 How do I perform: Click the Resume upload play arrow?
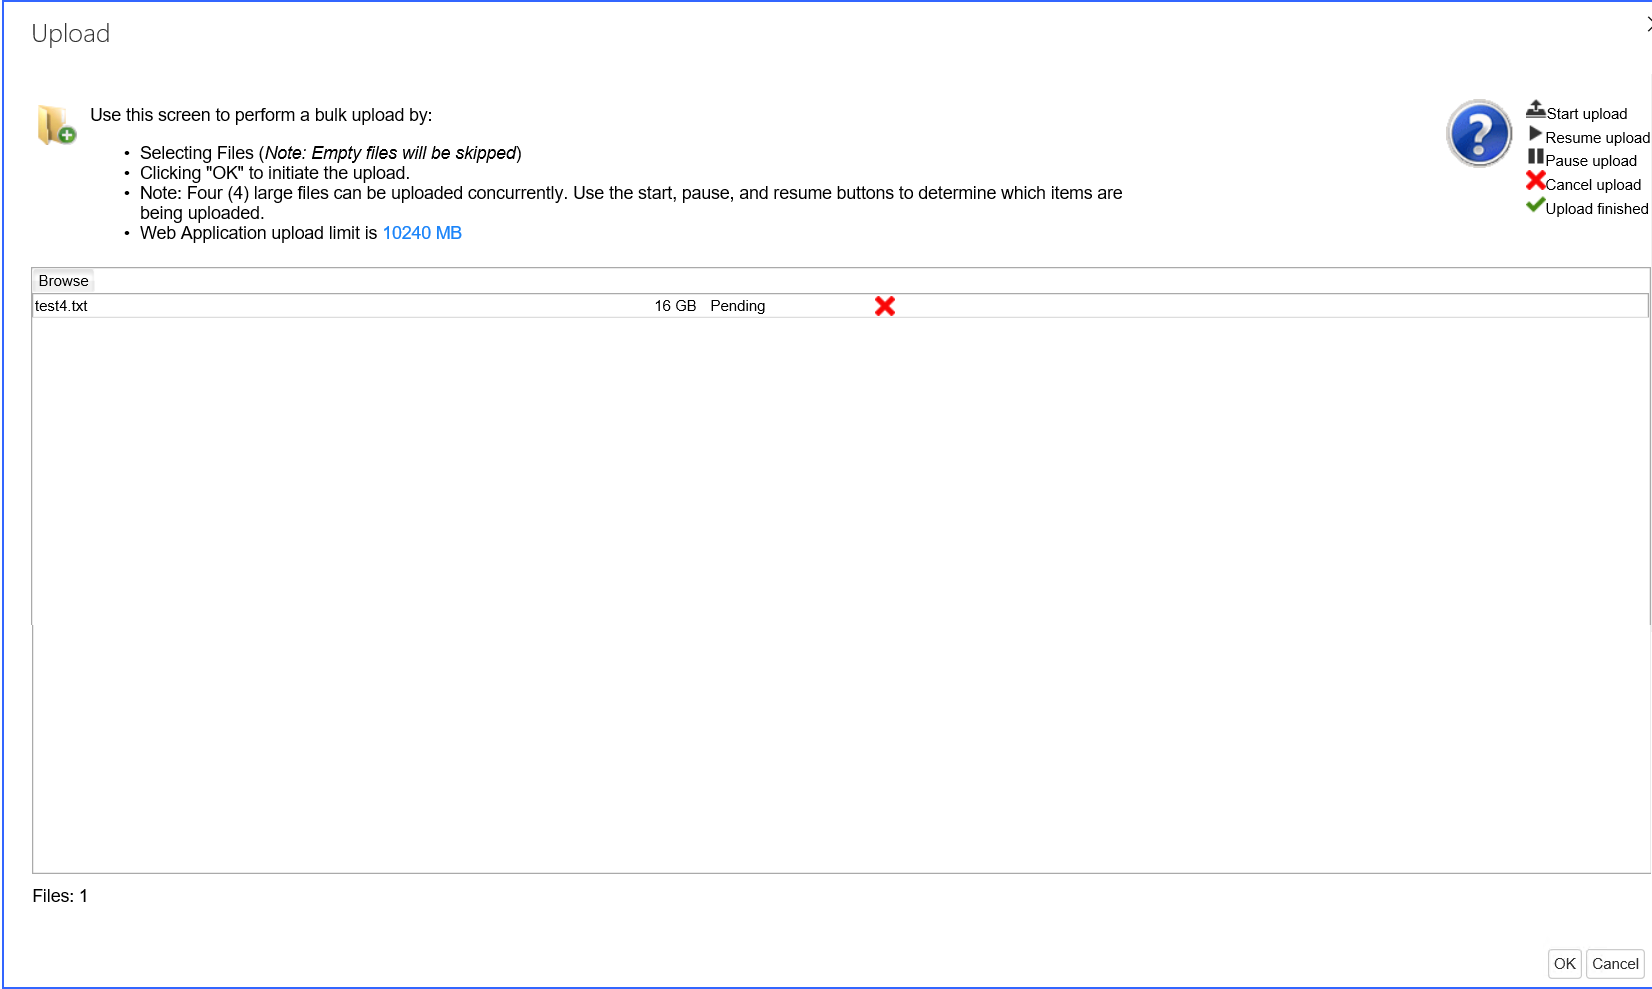click(x=1536, y=133)
